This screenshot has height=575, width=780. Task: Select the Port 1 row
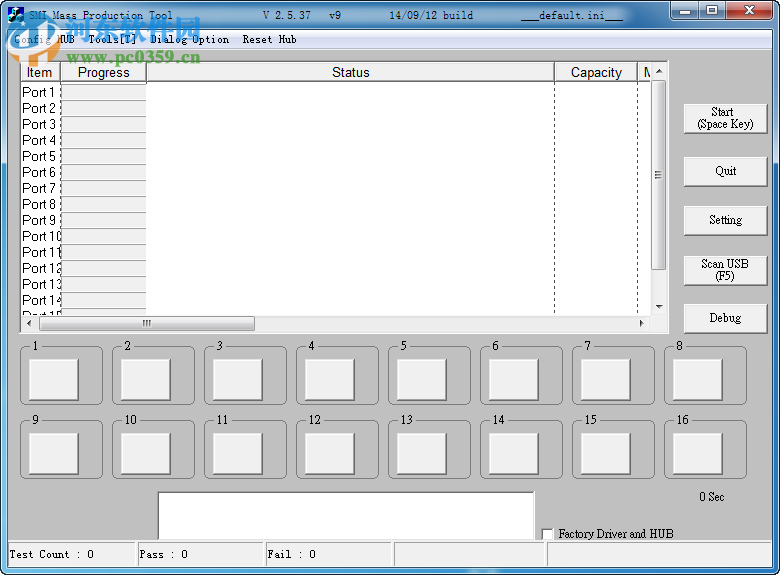tap(336, 92)
